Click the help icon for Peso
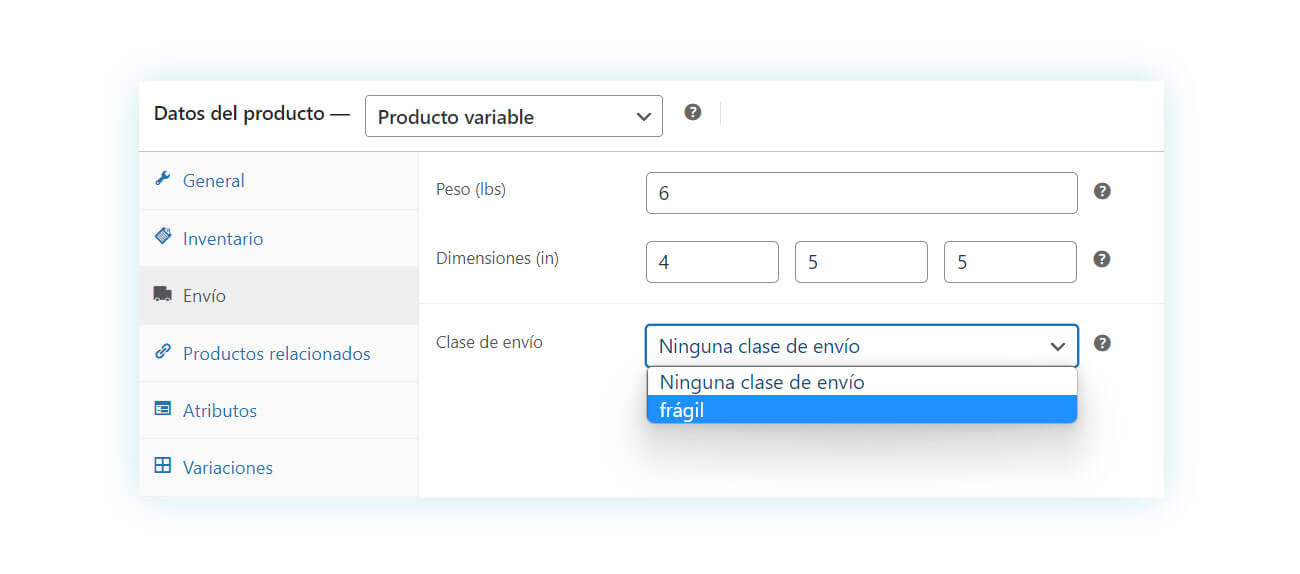The height and width of the screenshot is (574, 1300). (1102, 191)
